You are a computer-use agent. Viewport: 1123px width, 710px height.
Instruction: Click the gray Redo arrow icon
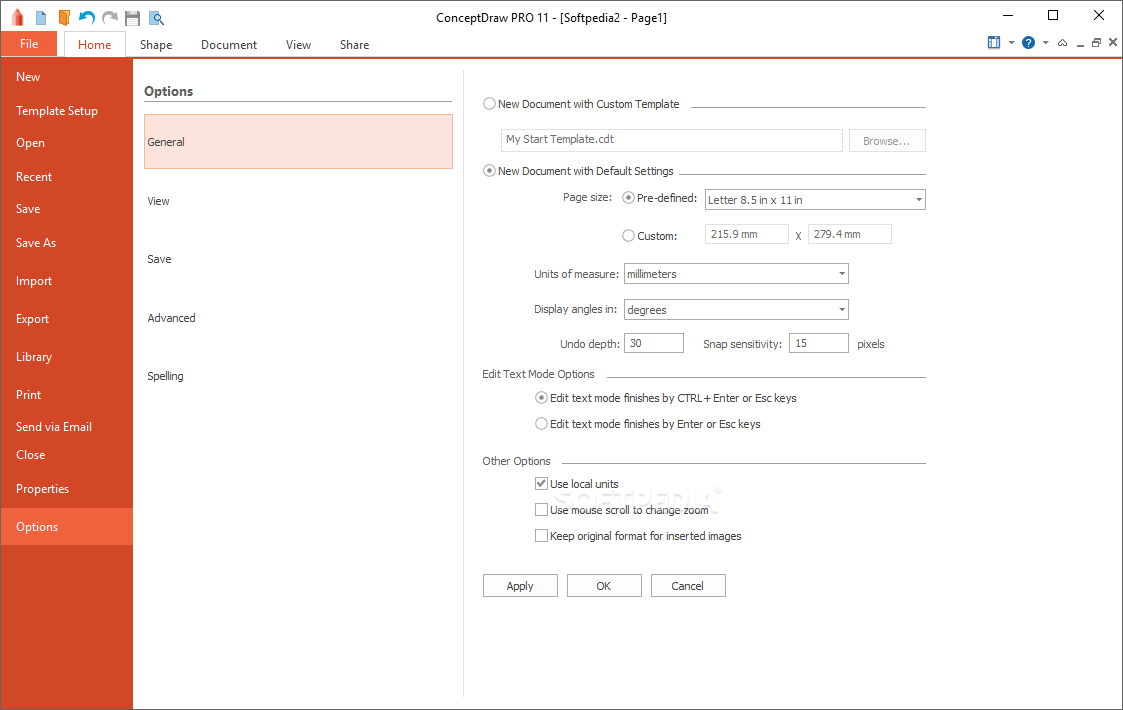point(110,18)
